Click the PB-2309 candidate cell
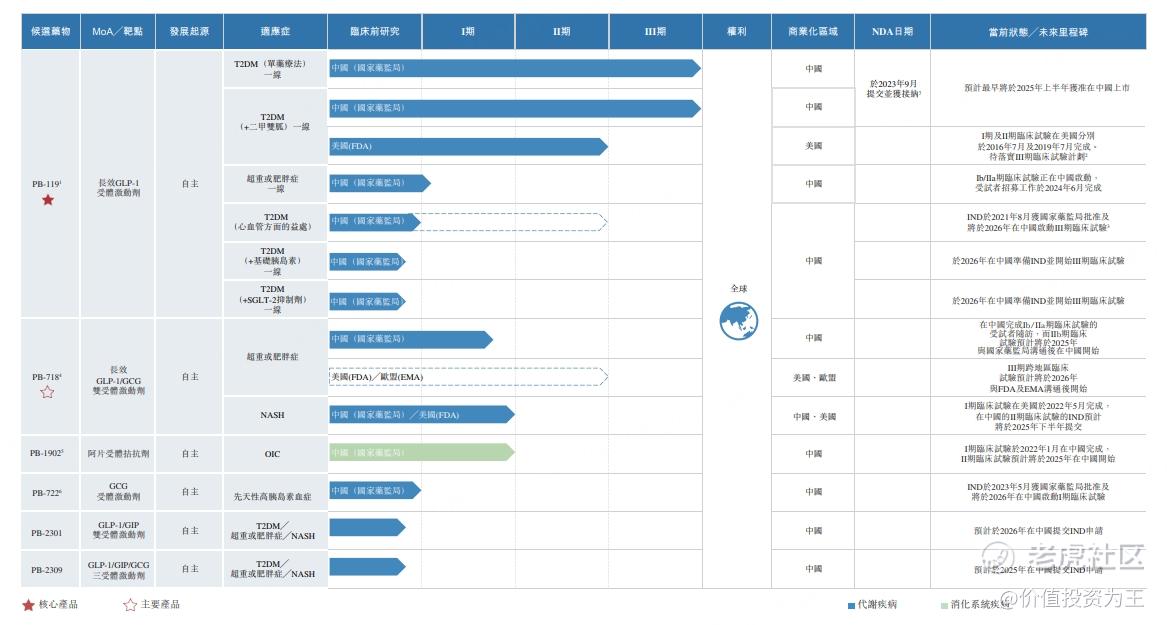1167x625 pixels. pyautogui.click(x=49, y=569)
